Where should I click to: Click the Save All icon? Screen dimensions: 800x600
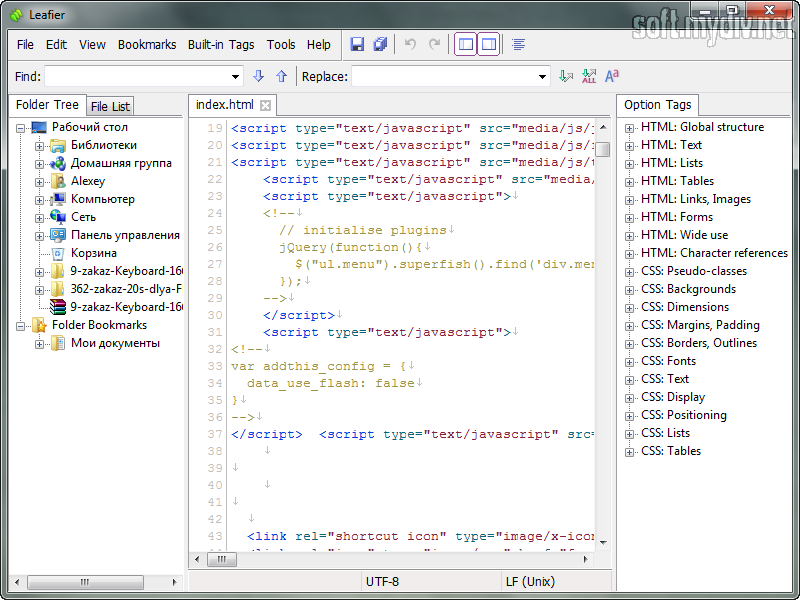380,44
